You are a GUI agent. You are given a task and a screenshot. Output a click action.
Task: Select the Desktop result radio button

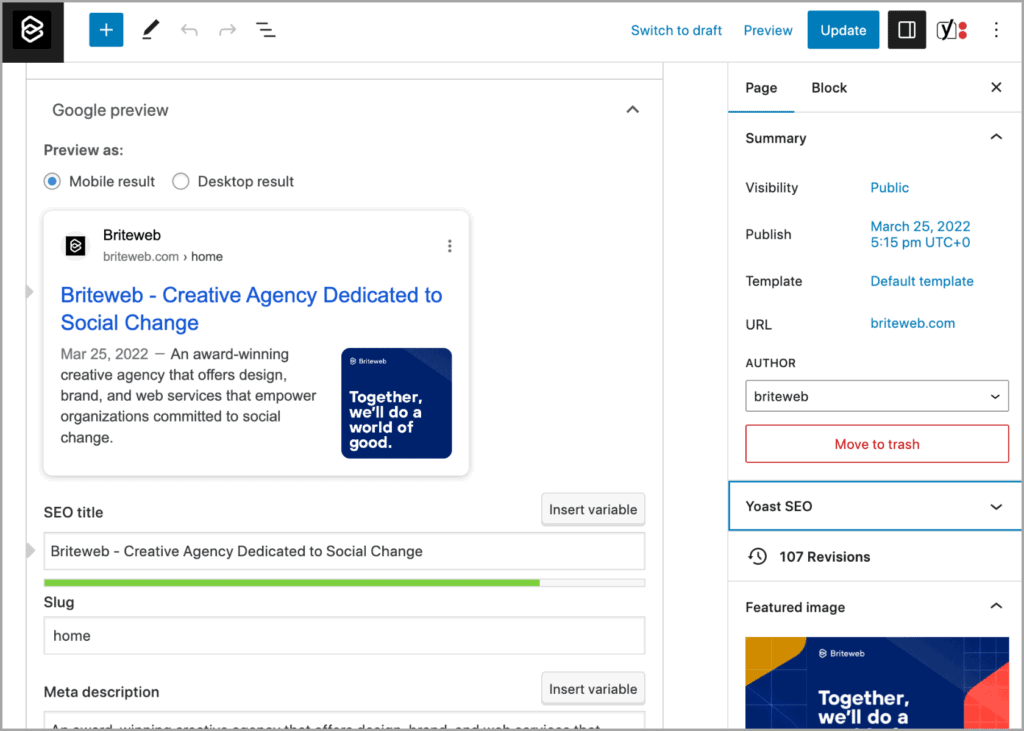pyautogui.click(x=180, y=181)
